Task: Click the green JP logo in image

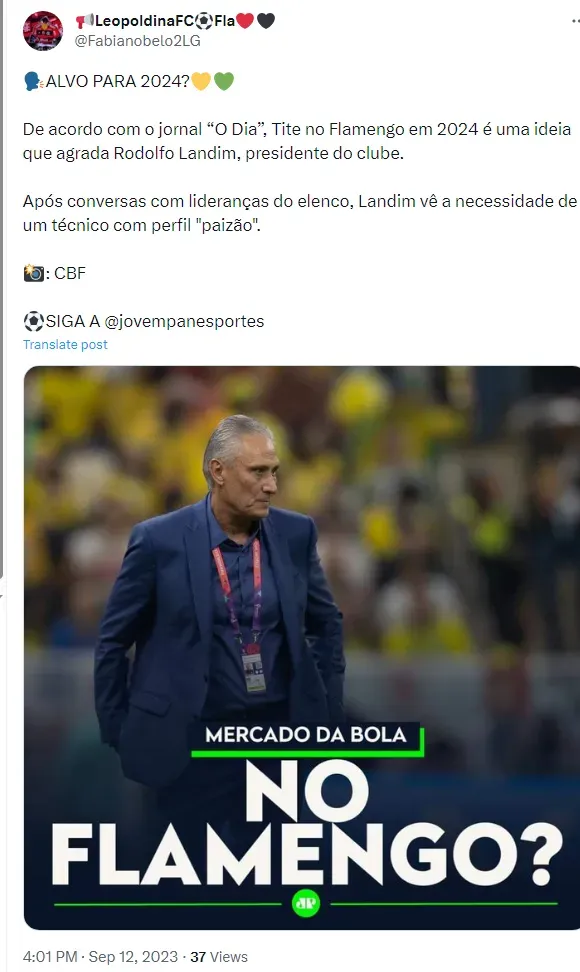Action: point(305,904)
